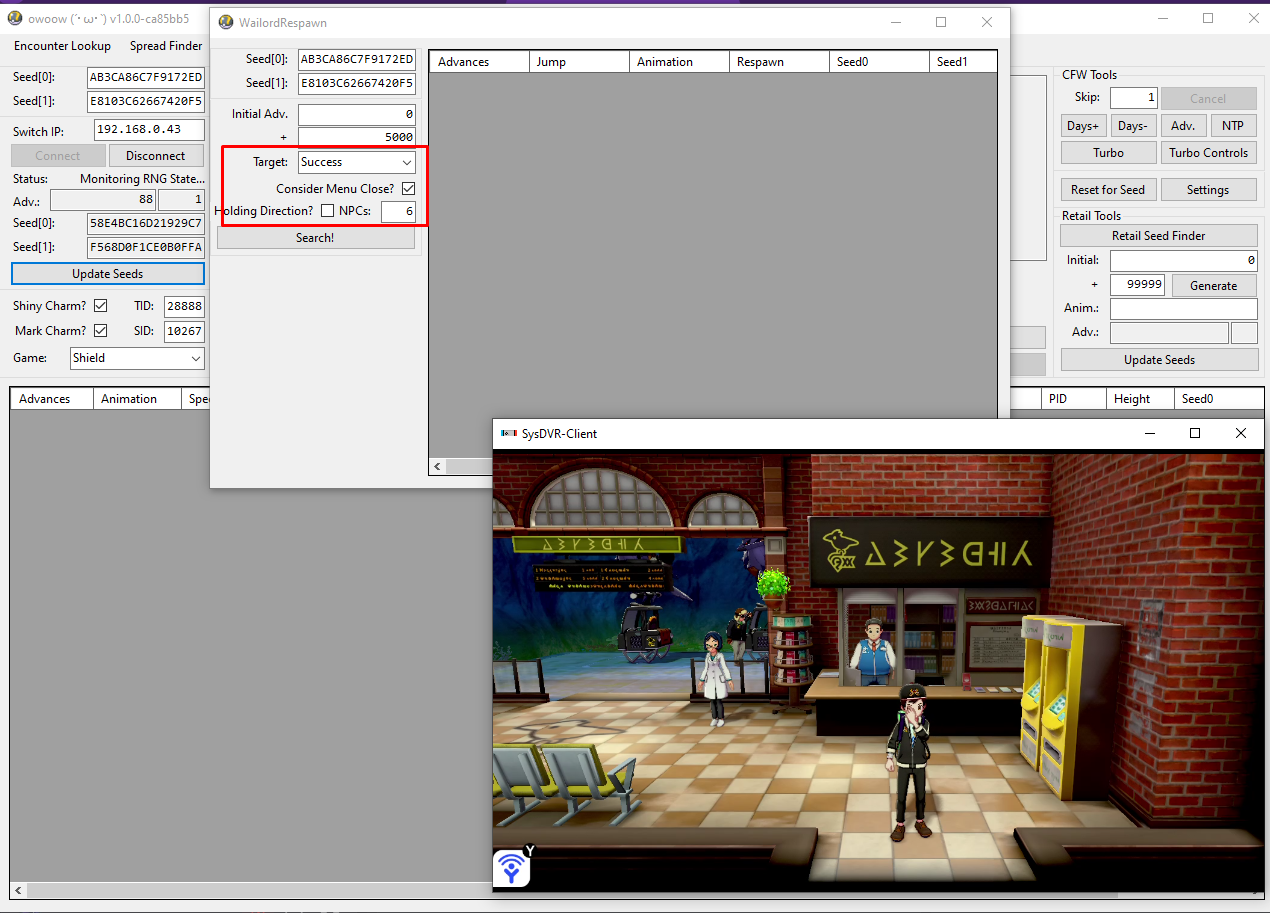The width and height of the screenshot is (1270, 913).
Task: Click left scroll arrow of owoow results table
Action: [x=18, y=890]
